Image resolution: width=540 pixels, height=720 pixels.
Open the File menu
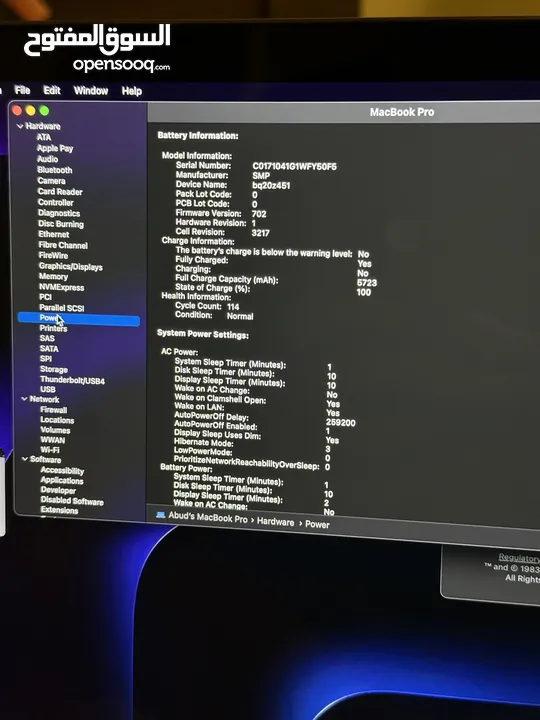(22, 90)
